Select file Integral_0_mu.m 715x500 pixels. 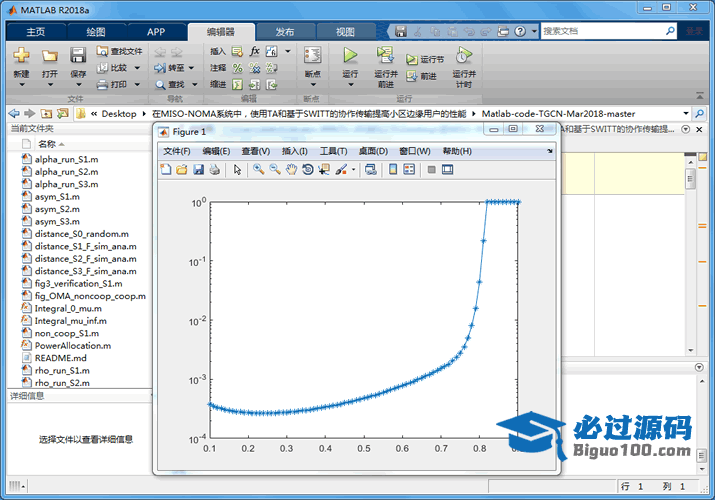tap(68, 309)
